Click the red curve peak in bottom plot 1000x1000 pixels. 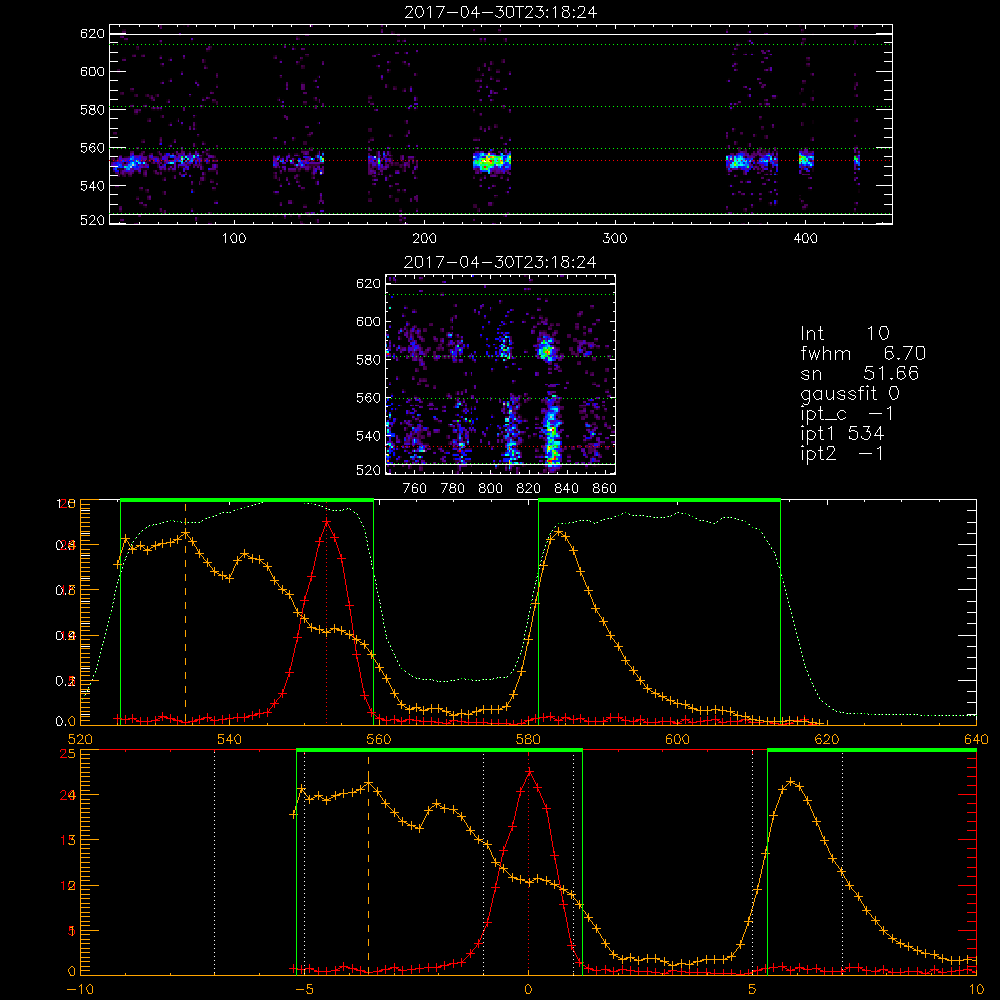pyautogui.click(x=529, y=772)
